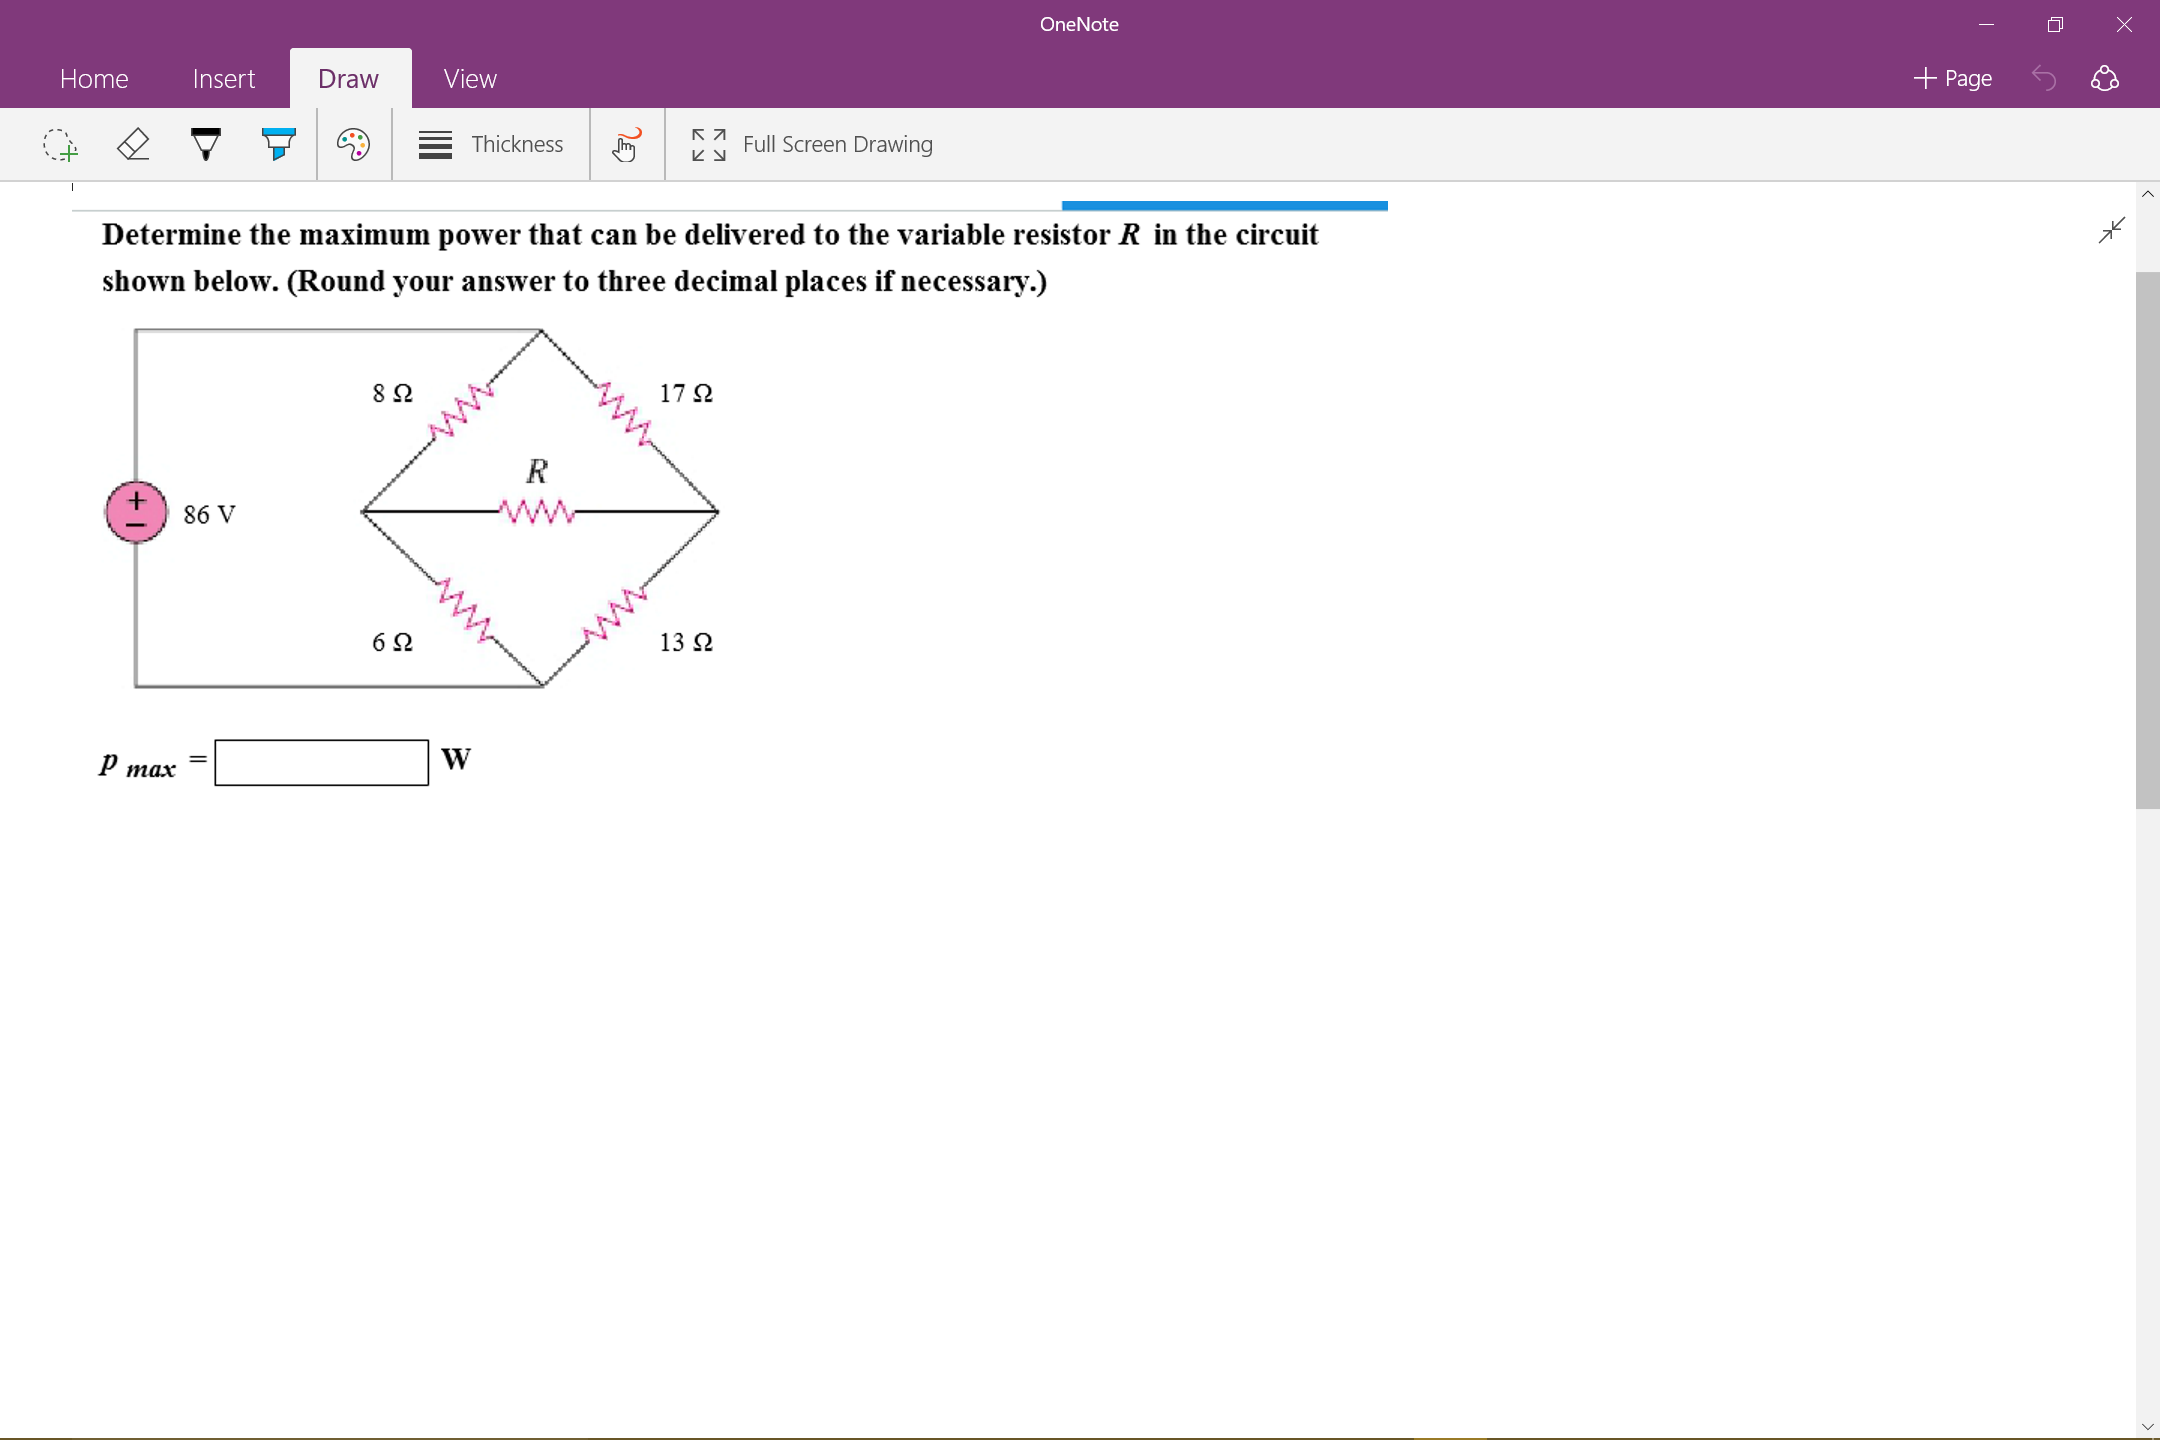Select the blue Highlighter tool
This screenshot has width=2160, height=1440.
coord(278,145)
